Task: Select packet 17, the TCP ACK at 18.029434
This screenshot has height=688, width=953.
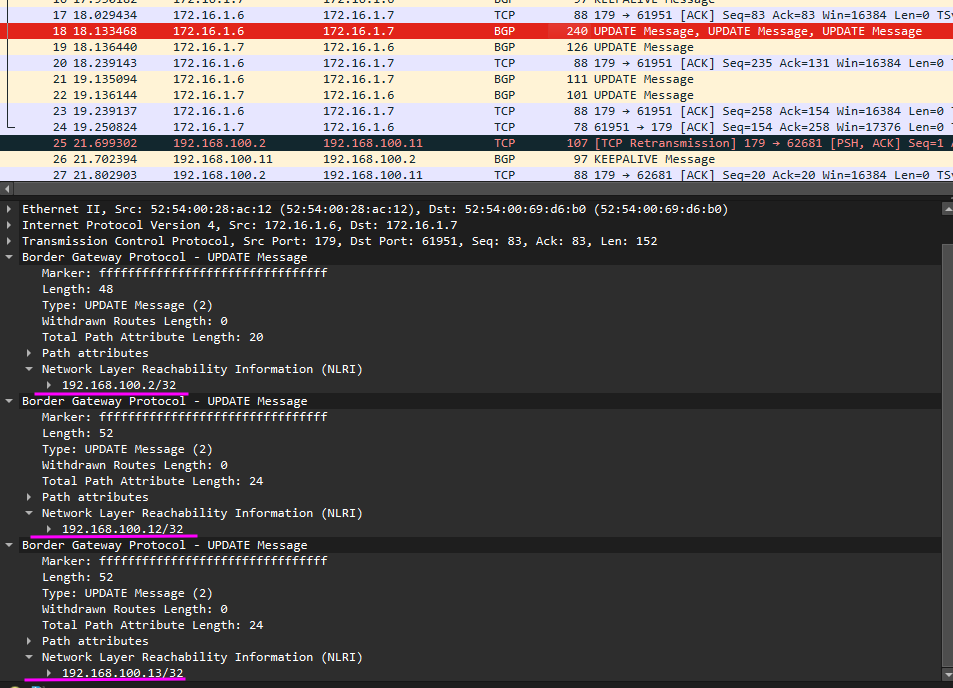Action: [x=476, y=15]
